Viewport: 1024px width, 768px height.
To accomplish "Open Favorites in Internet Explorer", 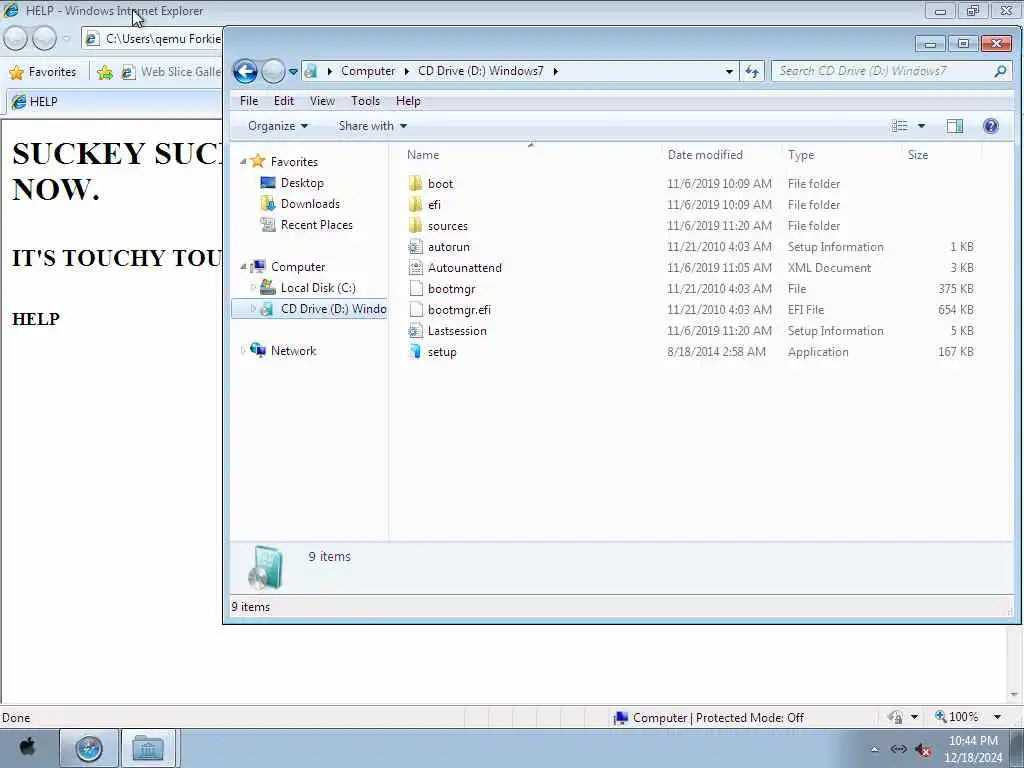I will point(43,72).
